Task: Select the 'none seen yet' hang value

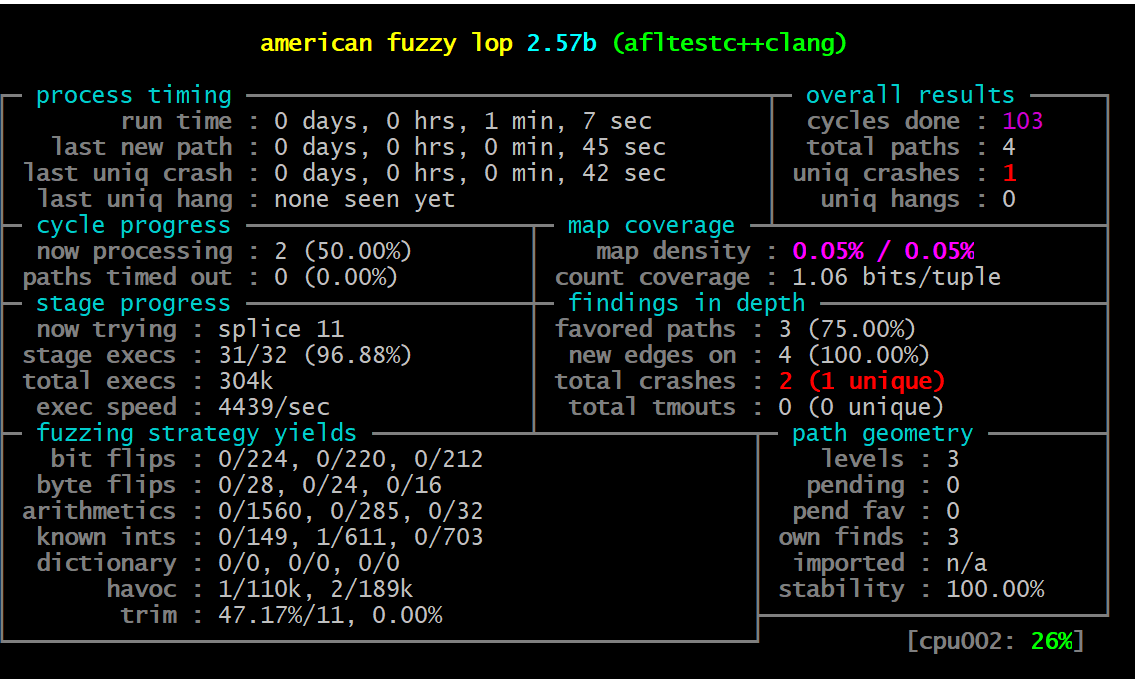Action: click(365, 199)
